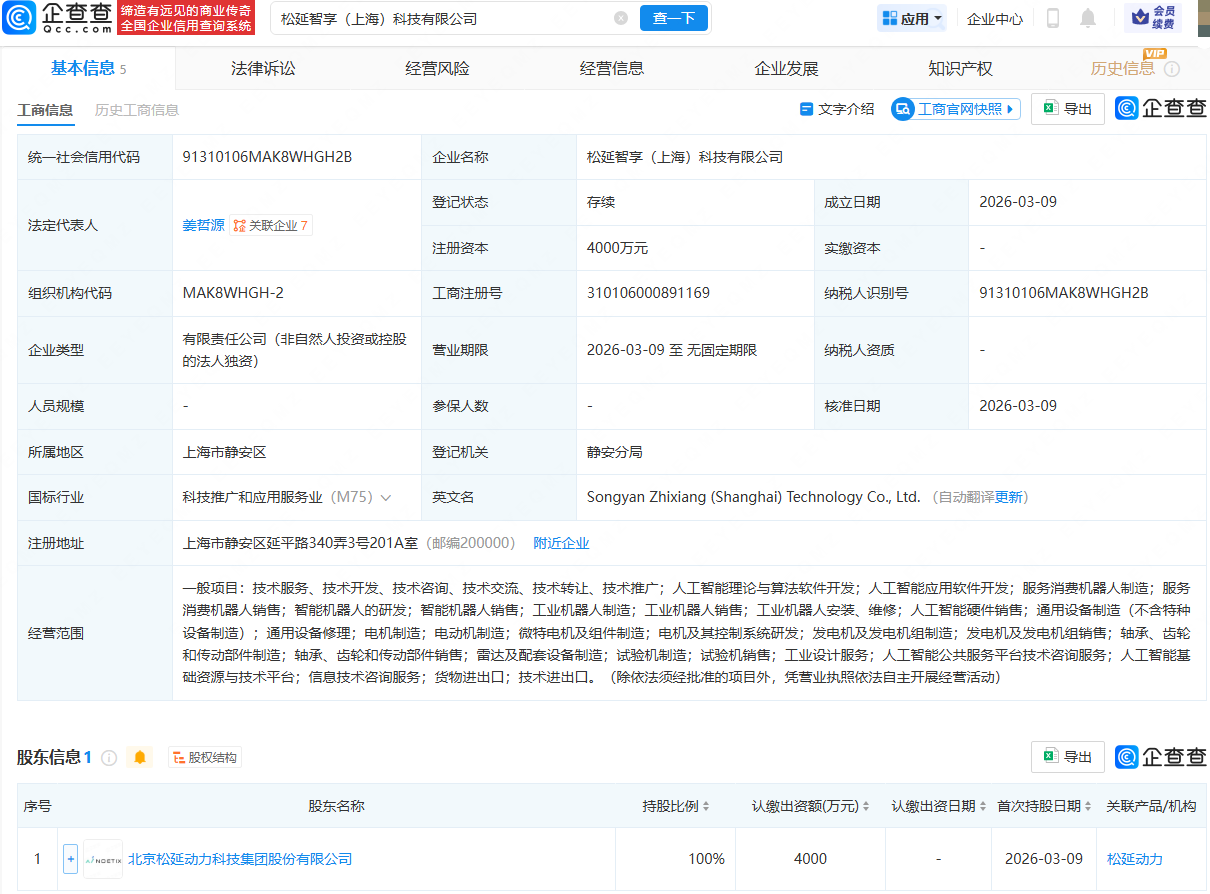This screenshot has width=1210, height=894.
Task: Click inside the company name search field
Action: pyautogui.click(x=400, y=18)
